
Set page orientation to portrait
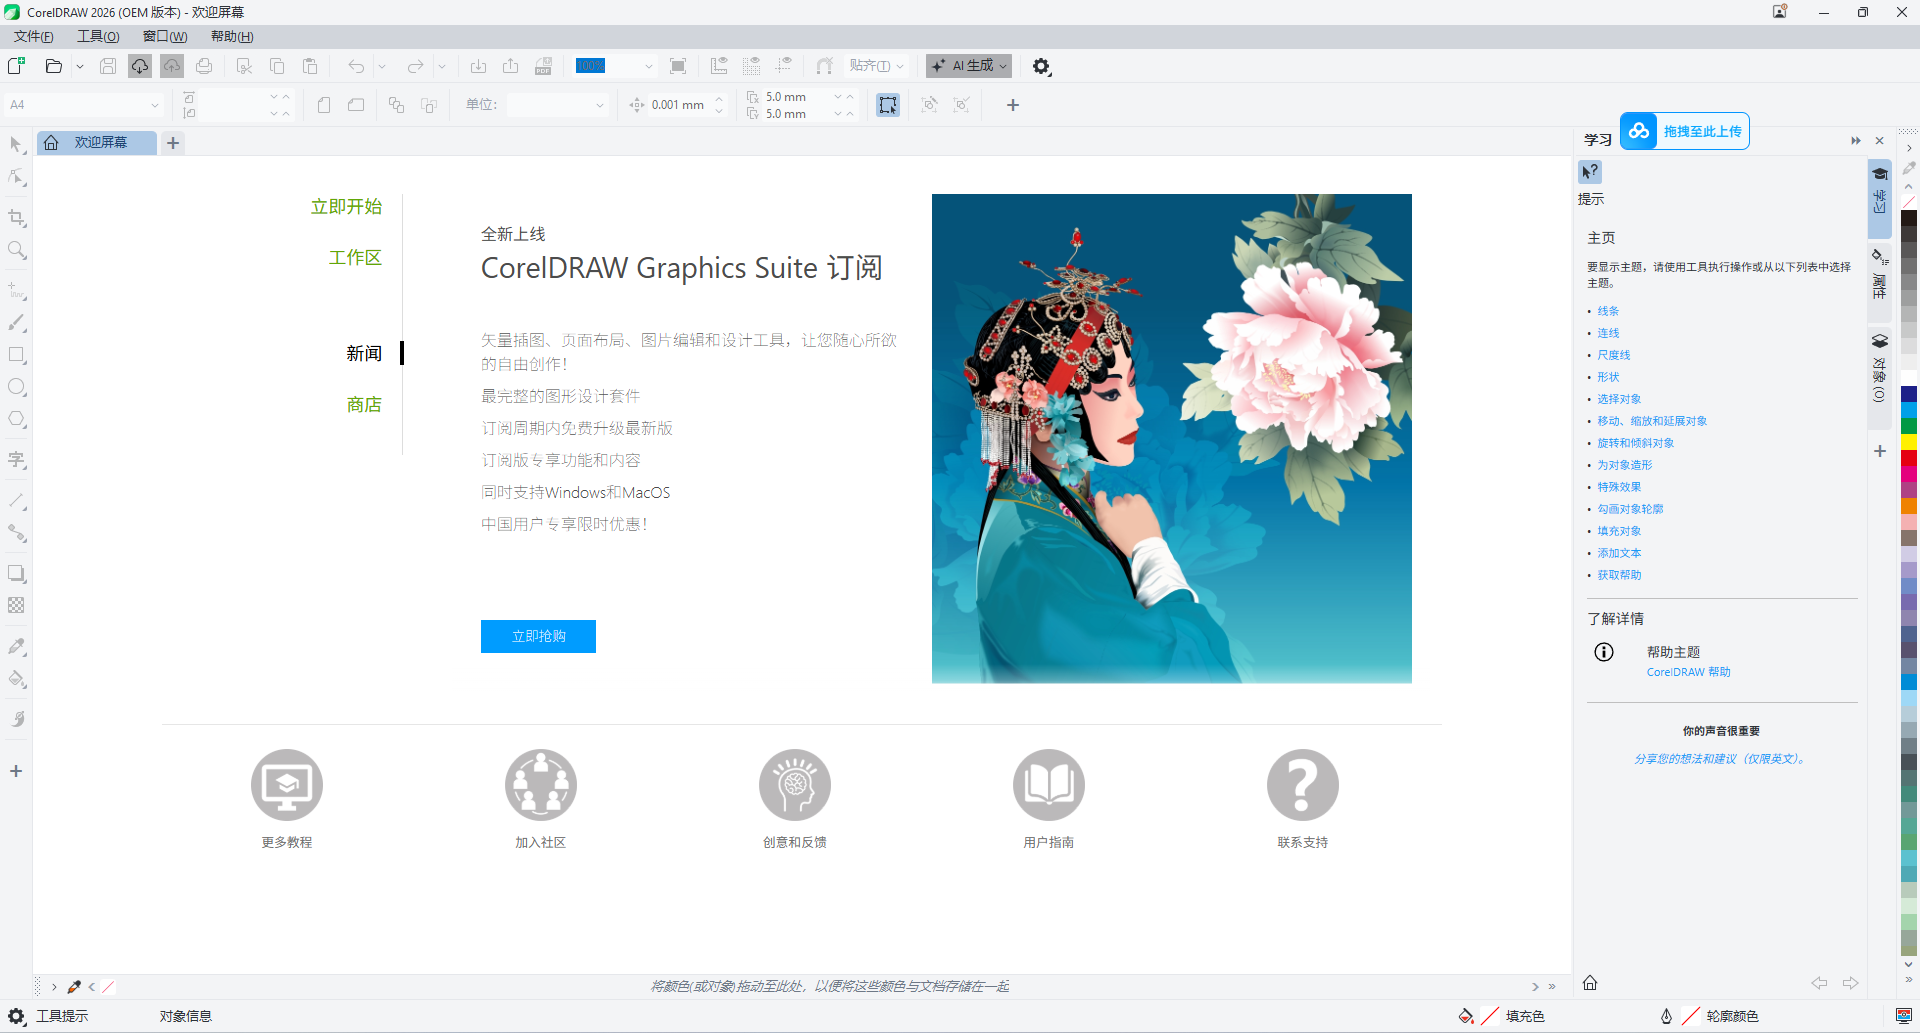pos(323,105)
